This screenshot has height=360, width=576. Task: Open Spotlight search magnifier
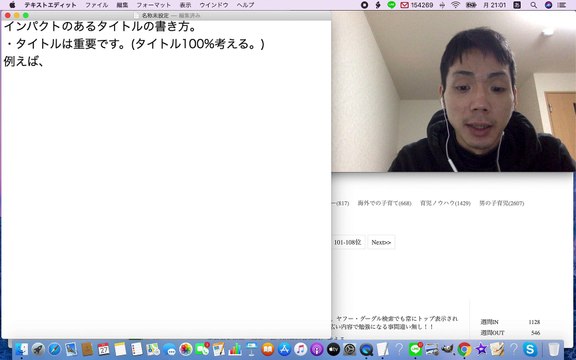(534, 5)
